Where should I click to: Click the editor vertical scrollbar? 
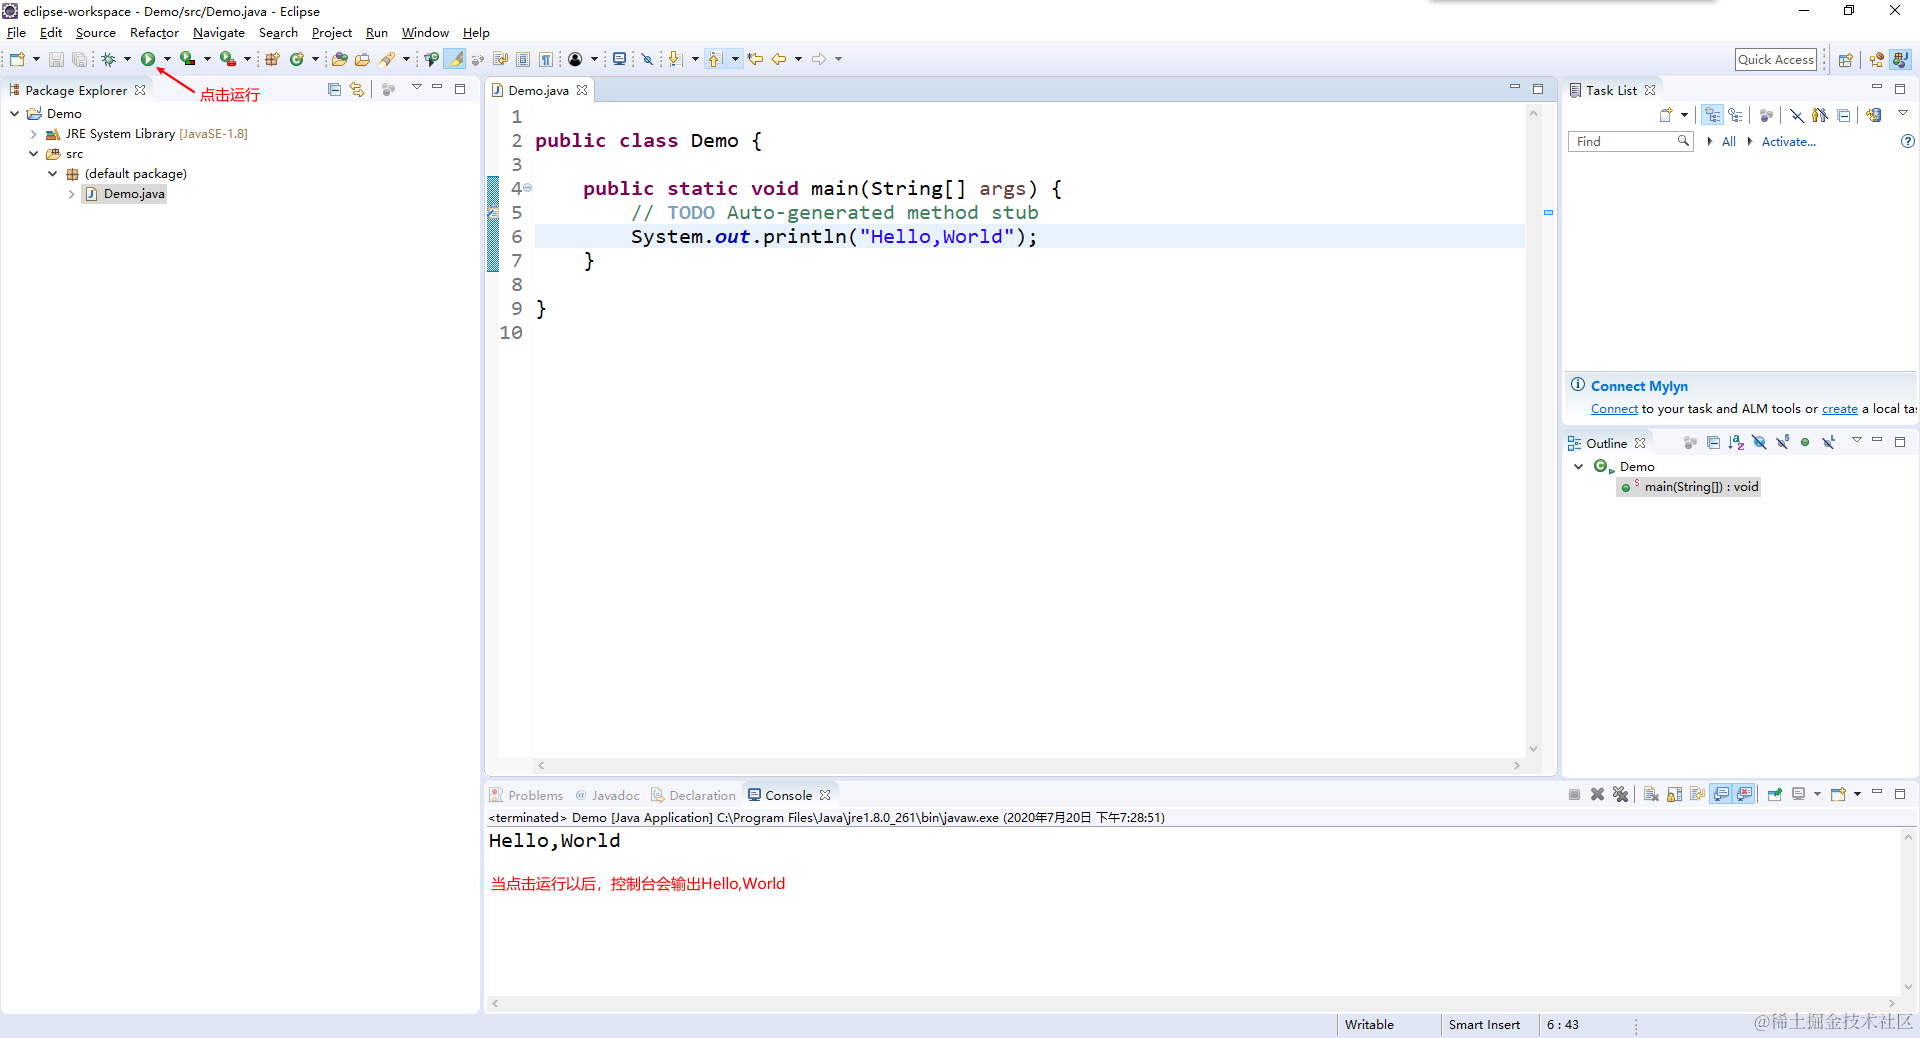coord(1533,431)
